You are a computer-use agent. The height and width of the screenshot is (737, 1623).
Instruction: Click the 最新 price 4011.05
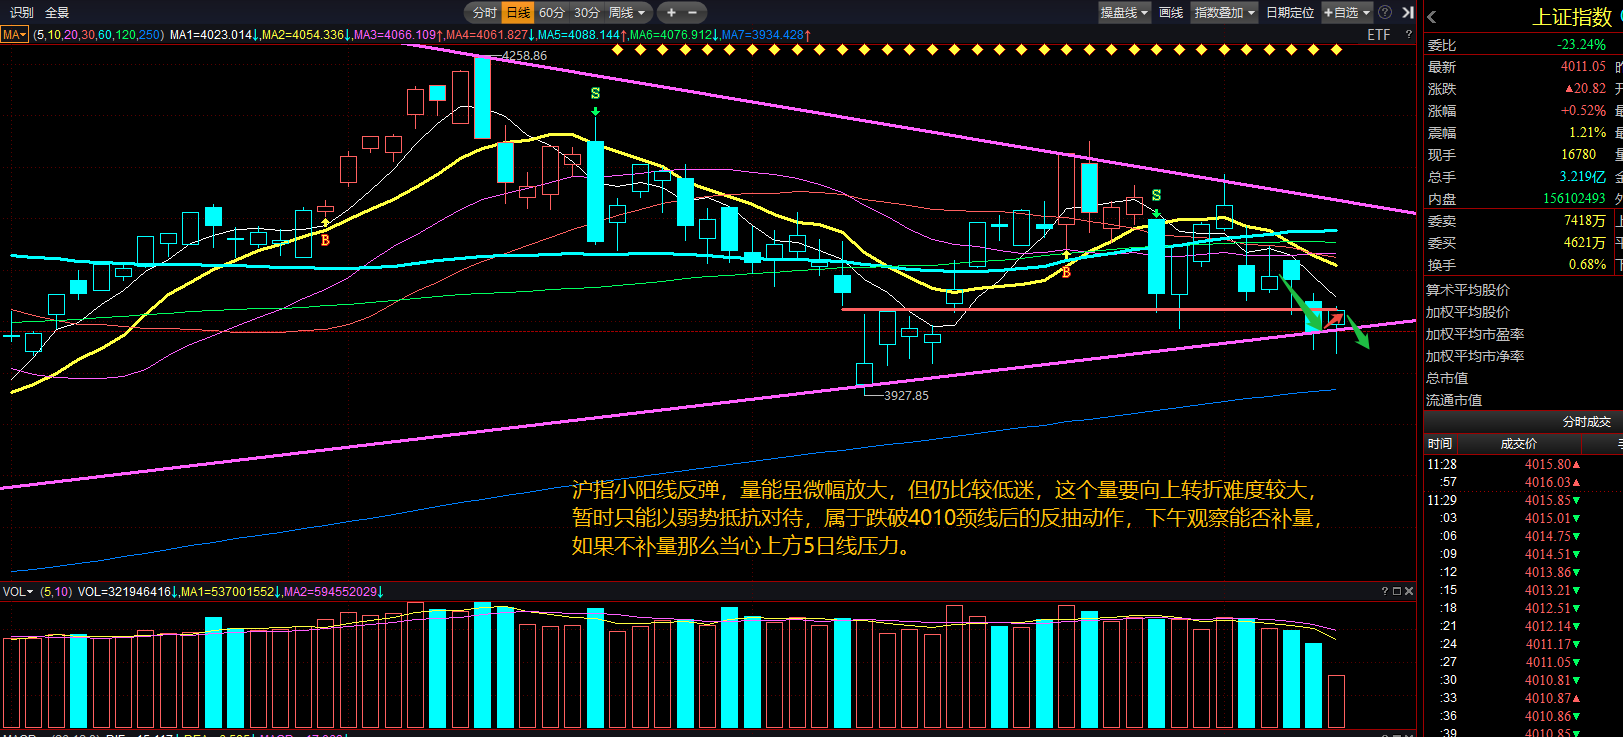pyautogui.click(x=1583, y=67)
